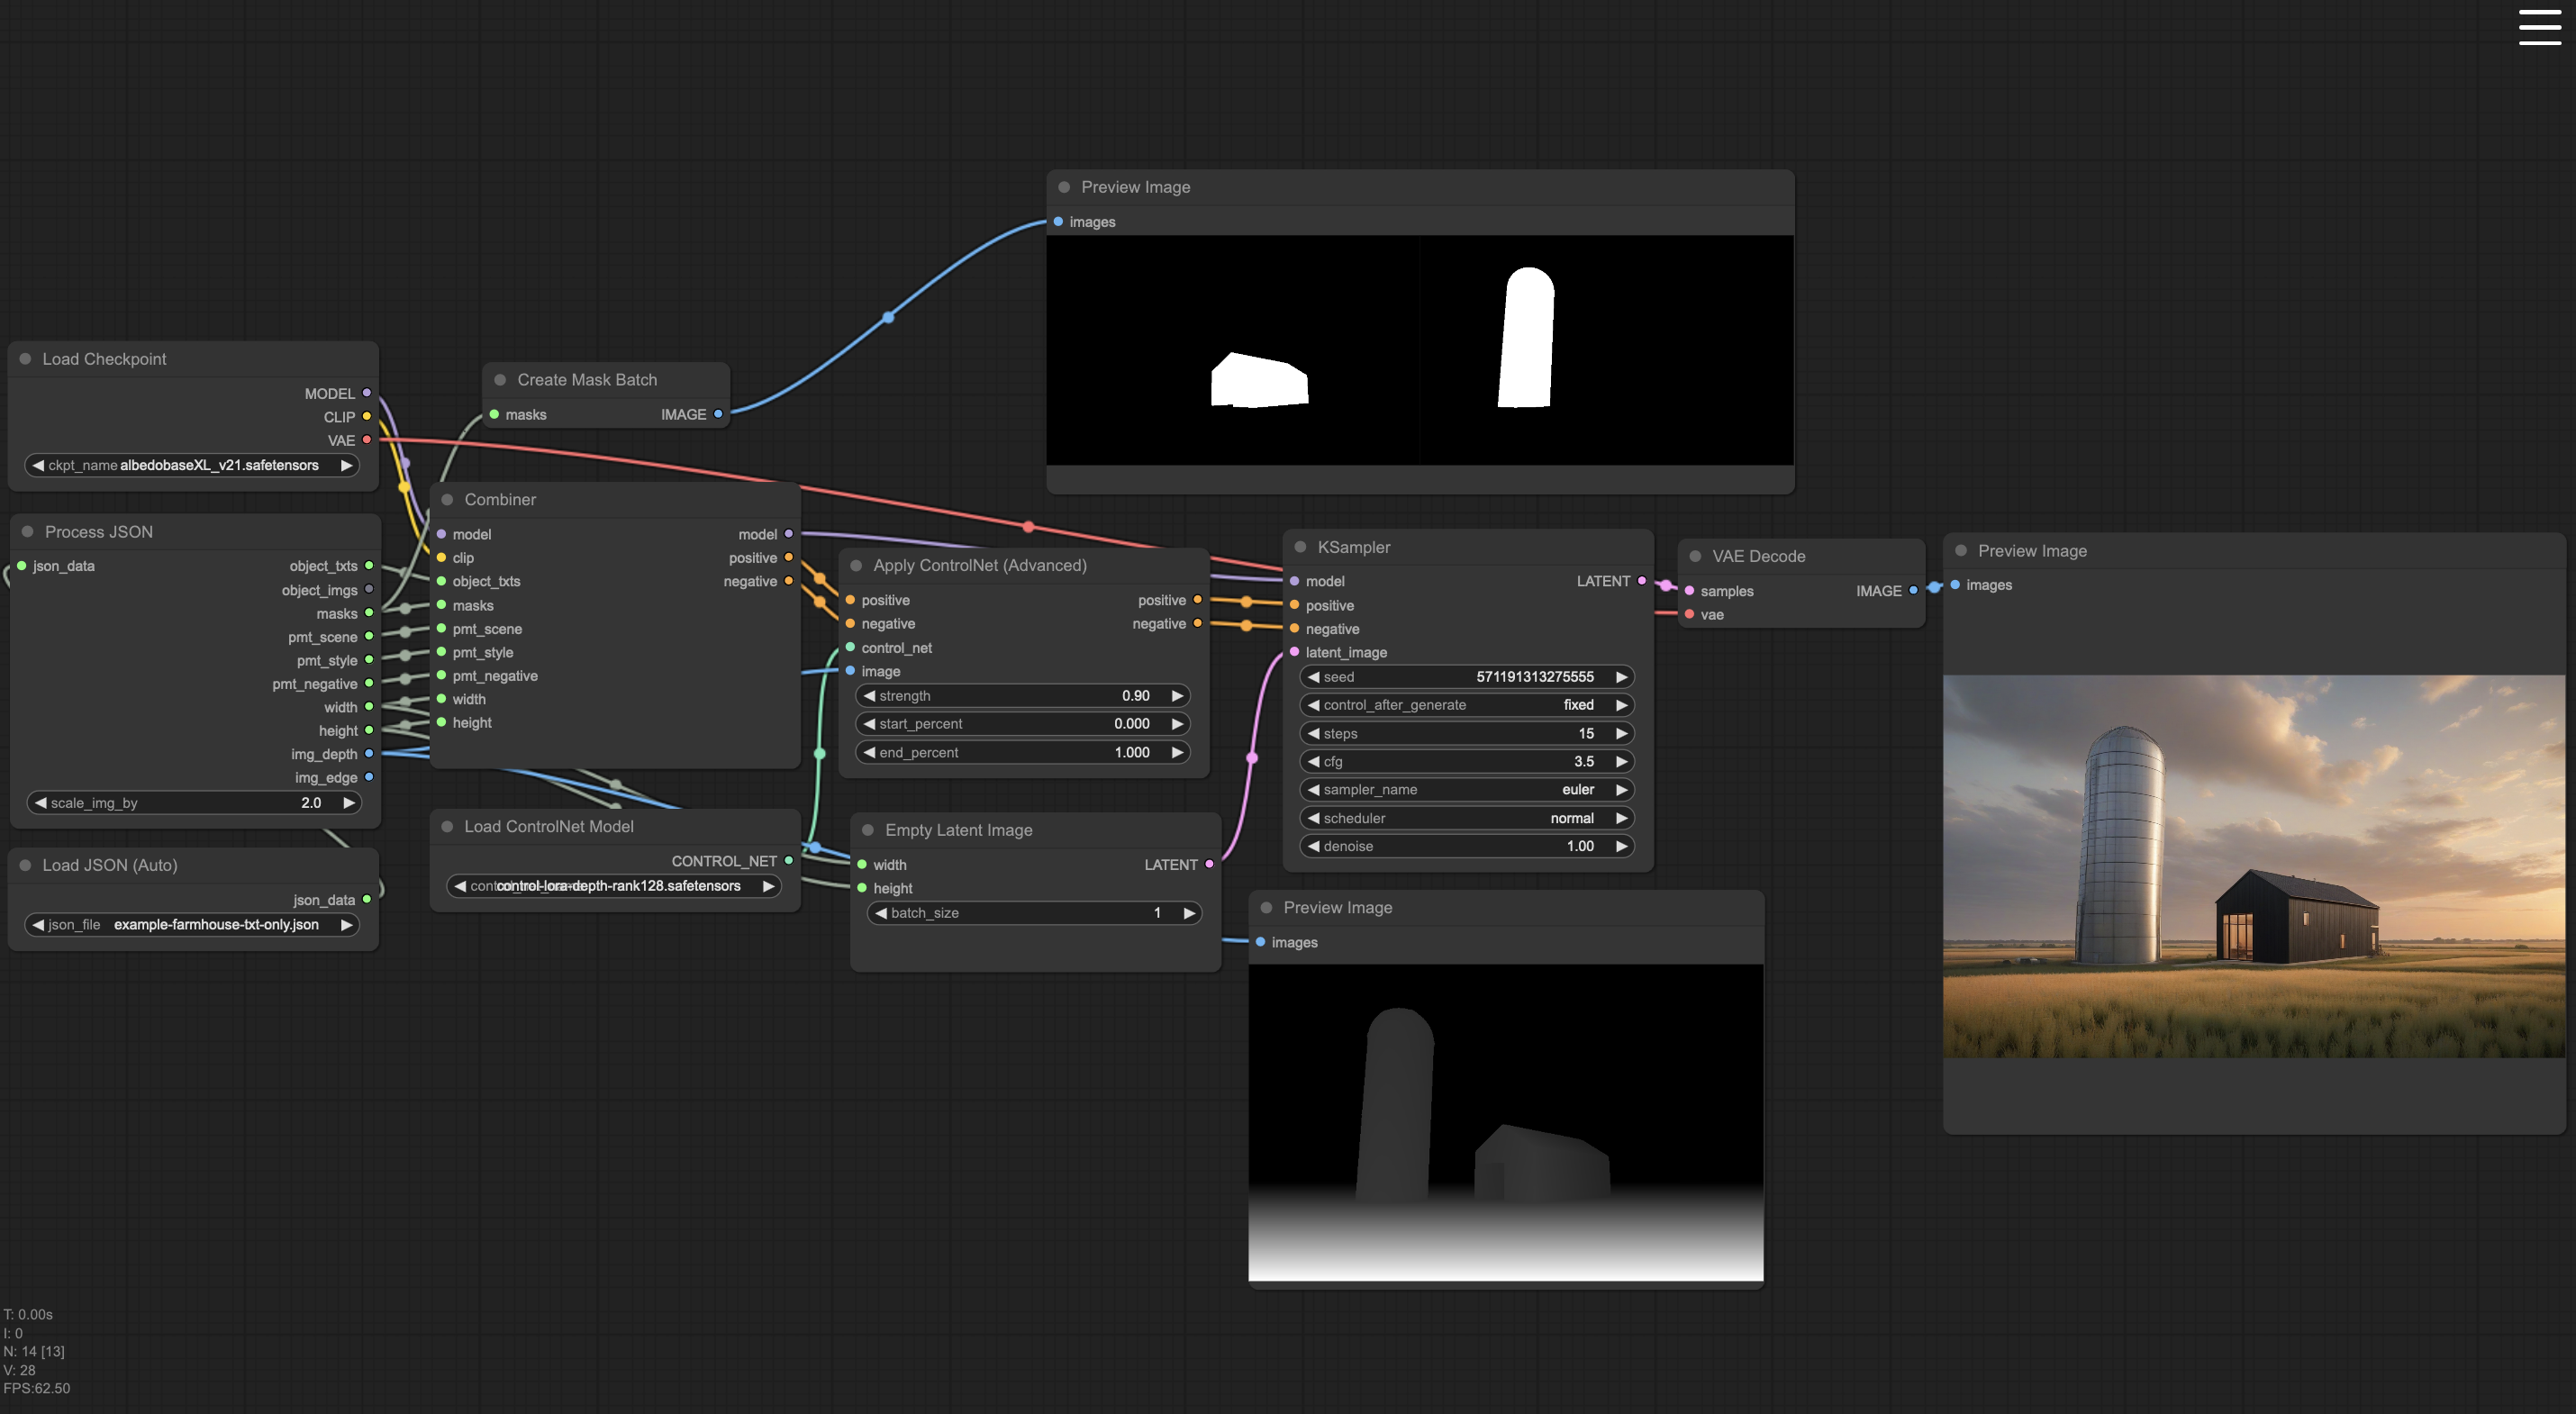
Task: Click the Combiner model output socket
Action: 789,534
